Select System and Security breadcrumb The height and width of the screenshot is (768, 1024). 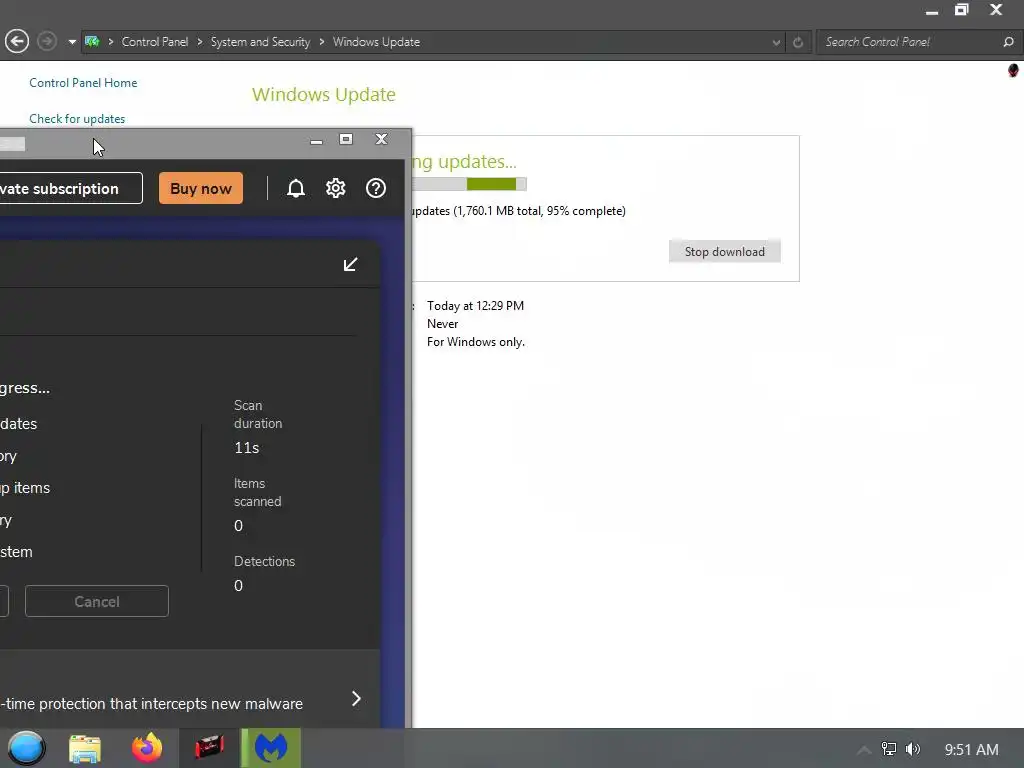(260, 42)
